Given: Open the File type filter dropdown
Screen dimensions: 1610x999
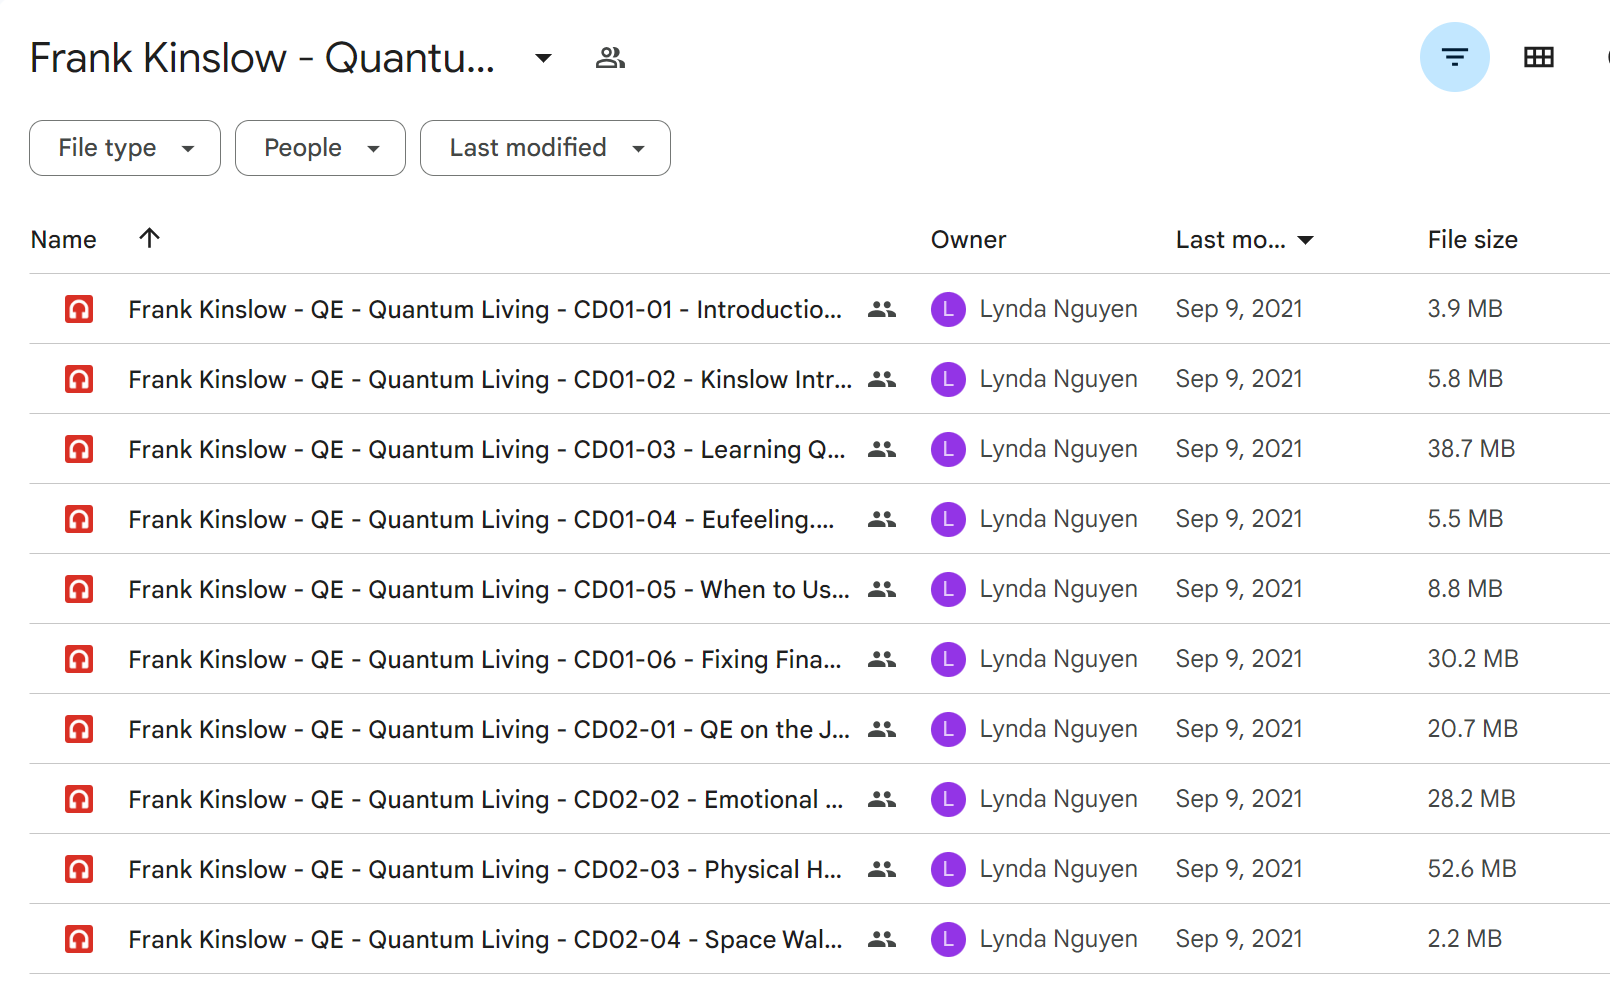Looking at the screenshot, I should click(x=125, y=148).
